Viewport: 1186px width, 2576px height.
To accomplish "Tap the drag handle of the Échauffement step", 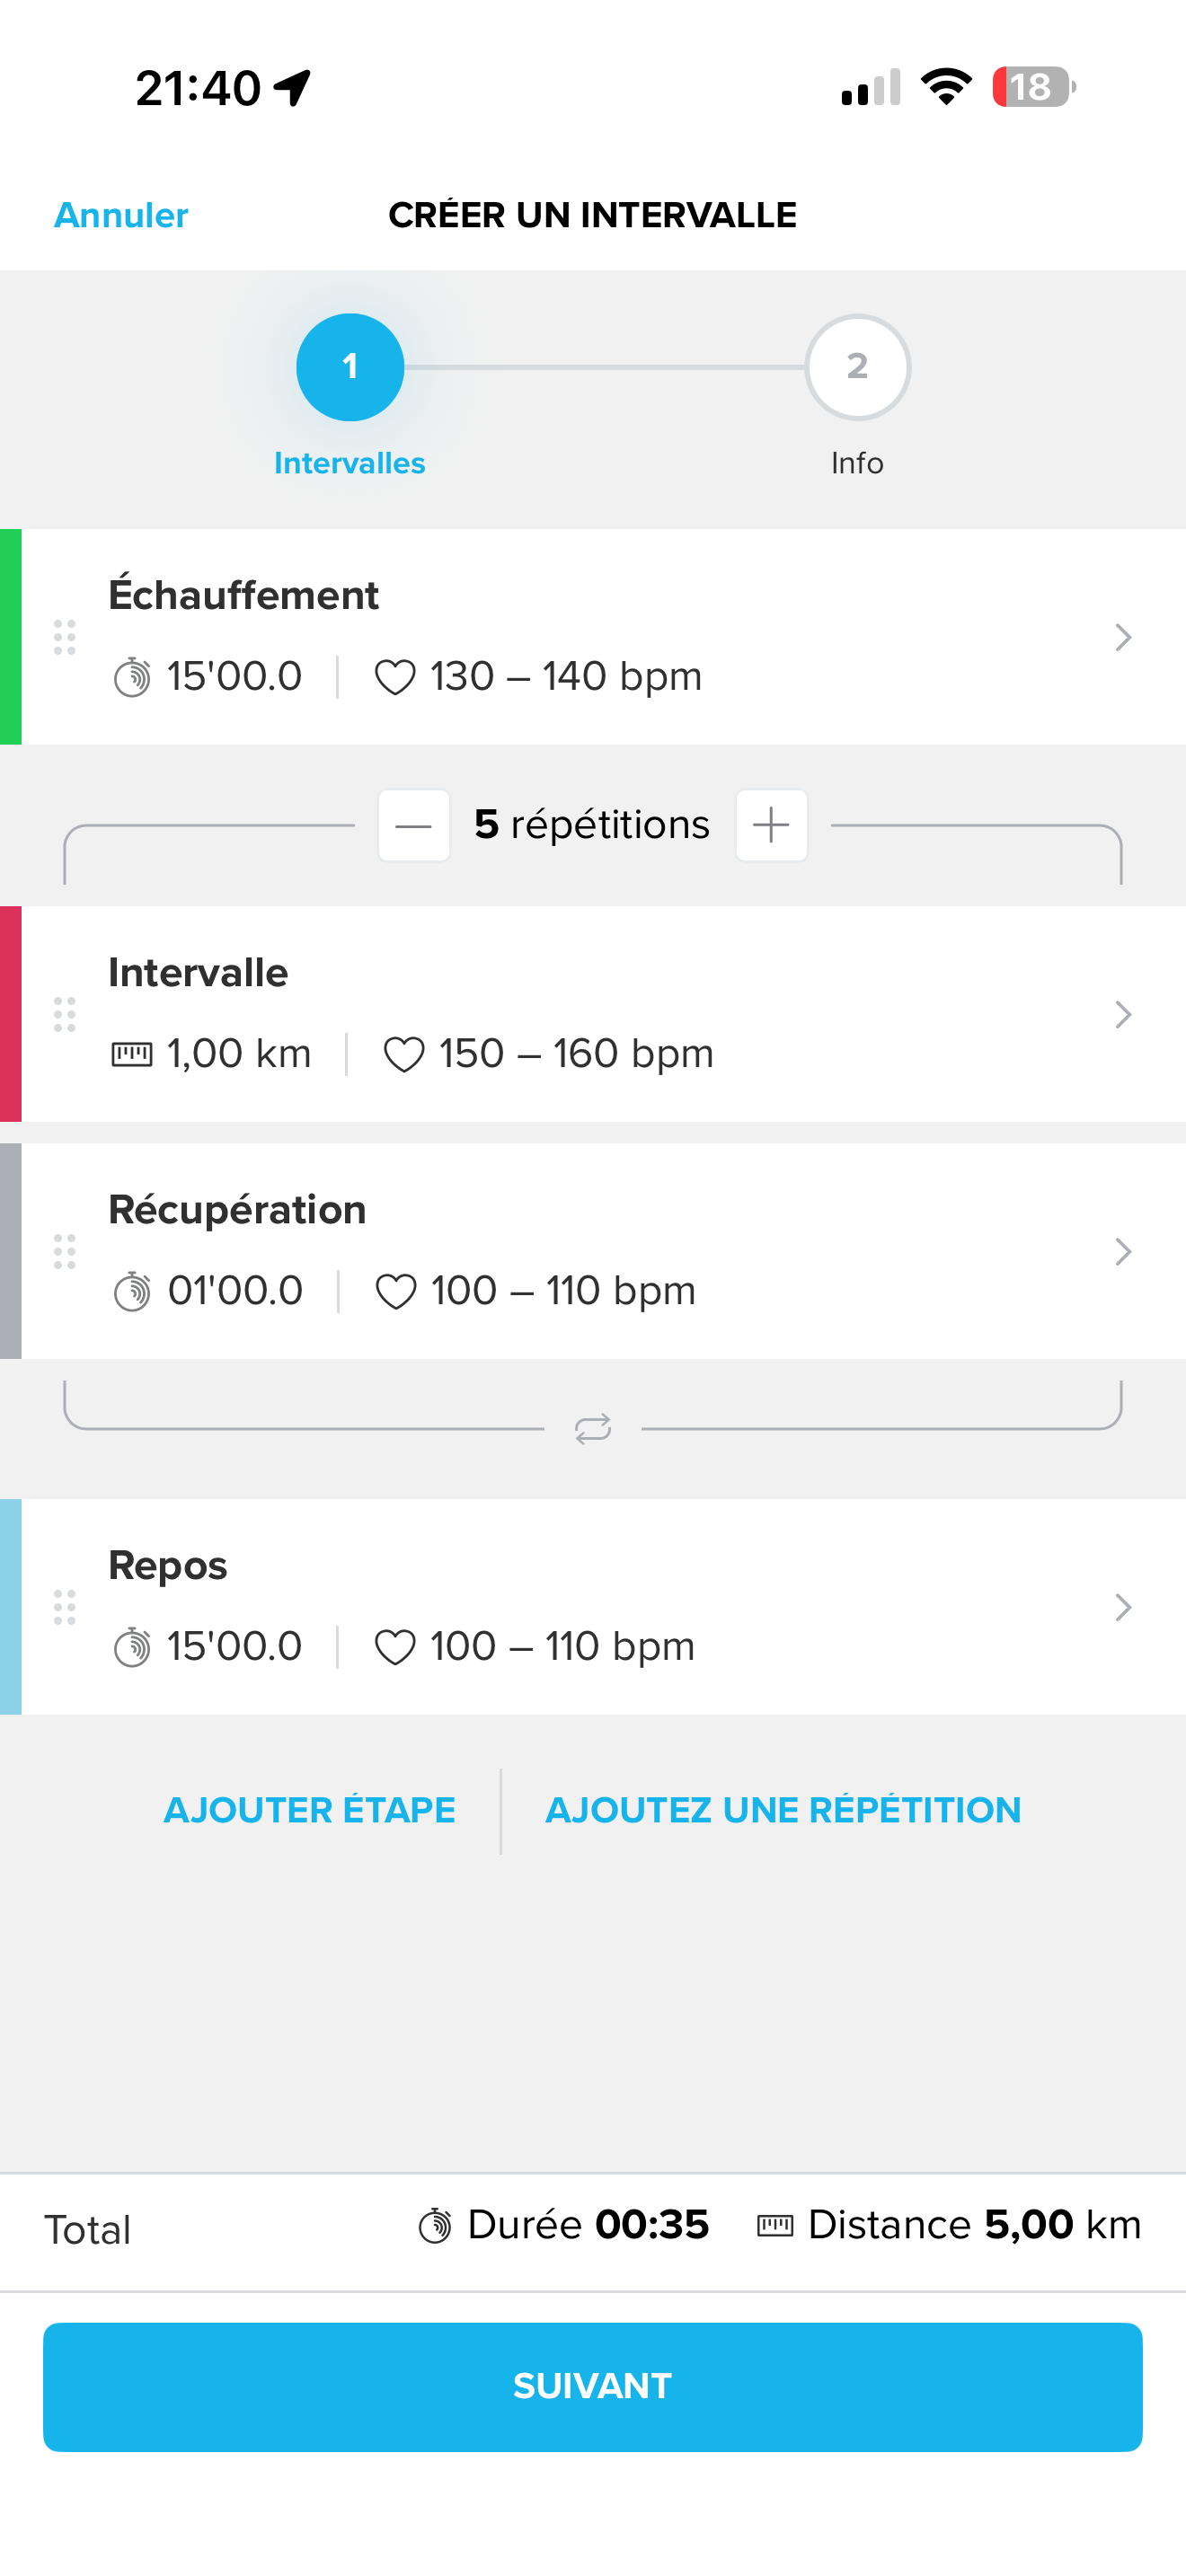I will point(64,637).
